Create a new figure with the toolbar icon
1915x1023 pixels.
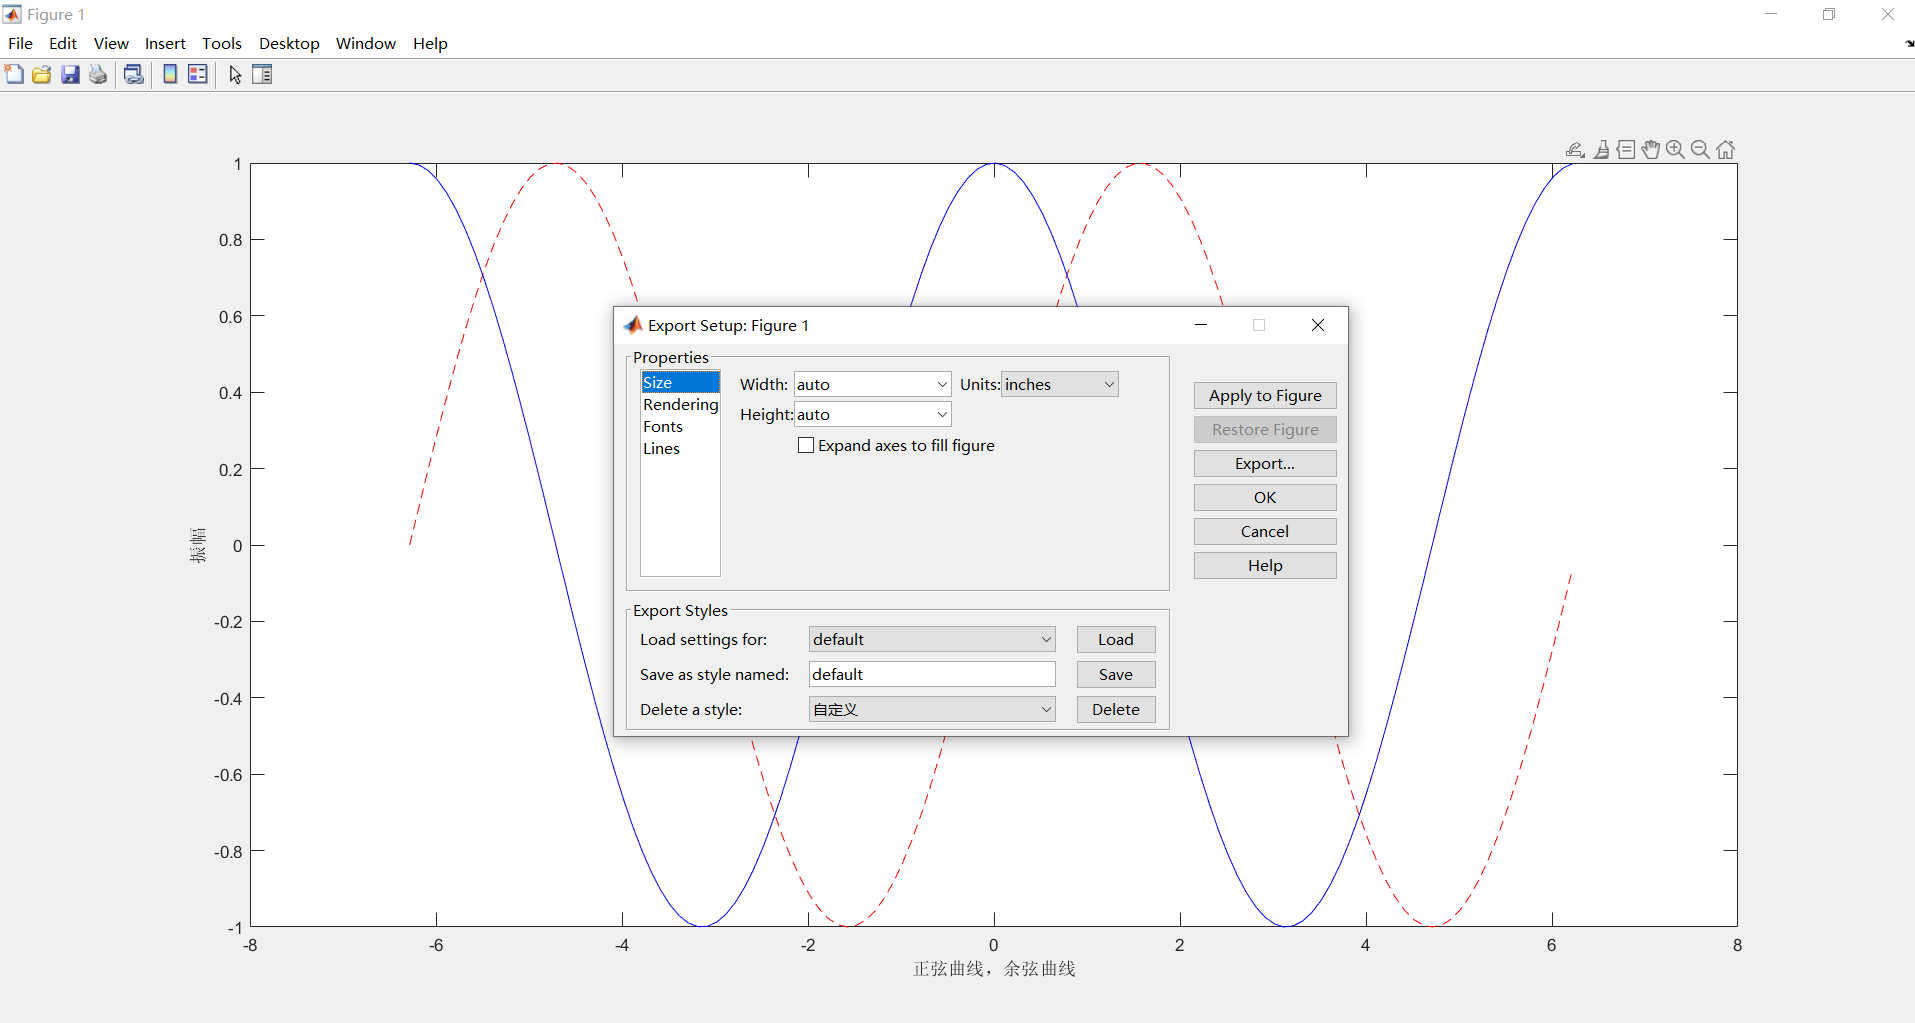coord(14,74)
